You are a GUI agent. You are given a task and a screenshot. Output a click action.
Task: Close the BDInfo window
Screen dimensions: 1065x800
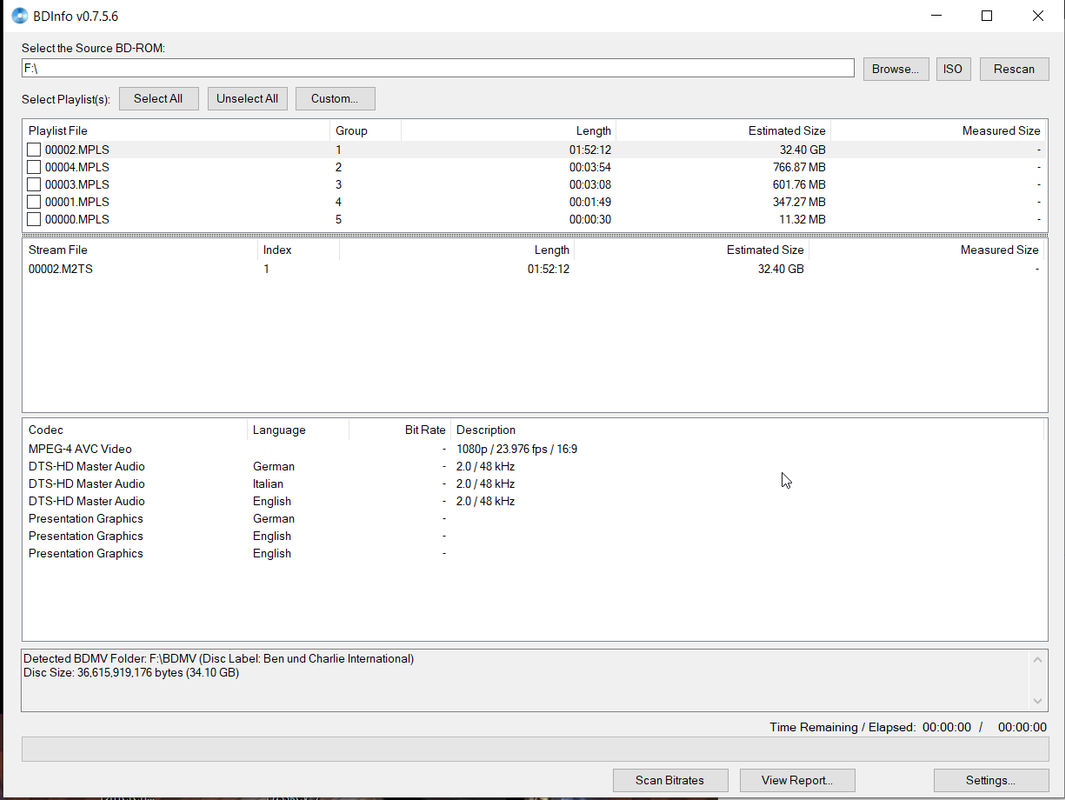(x=1038, y=16)
